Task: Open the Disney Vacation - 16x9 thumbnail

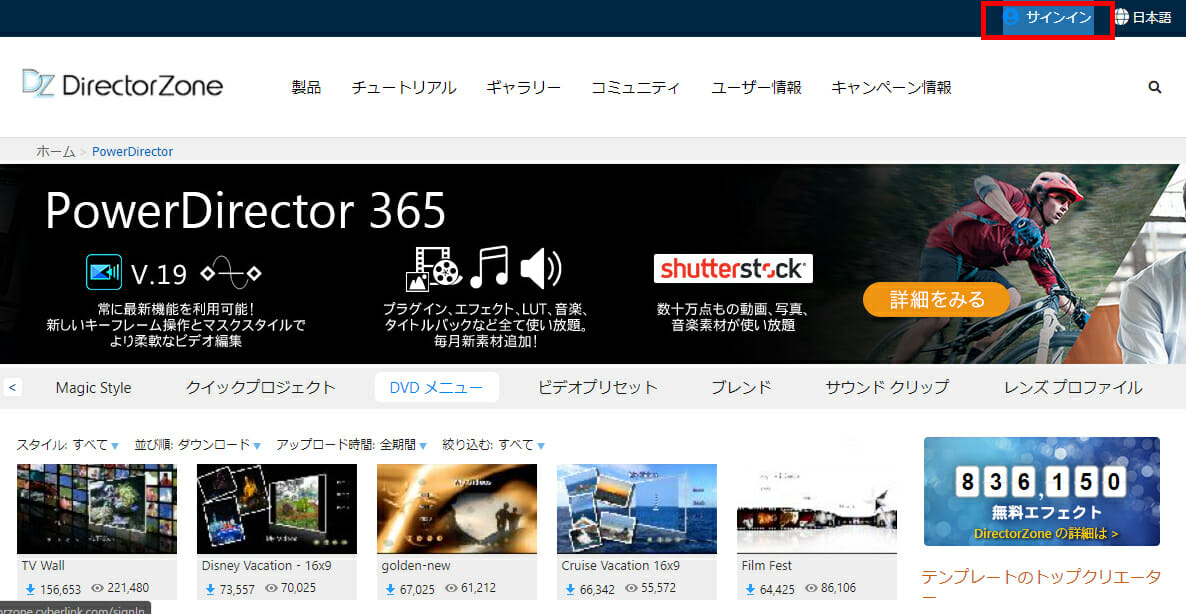Action: [277, 509]
